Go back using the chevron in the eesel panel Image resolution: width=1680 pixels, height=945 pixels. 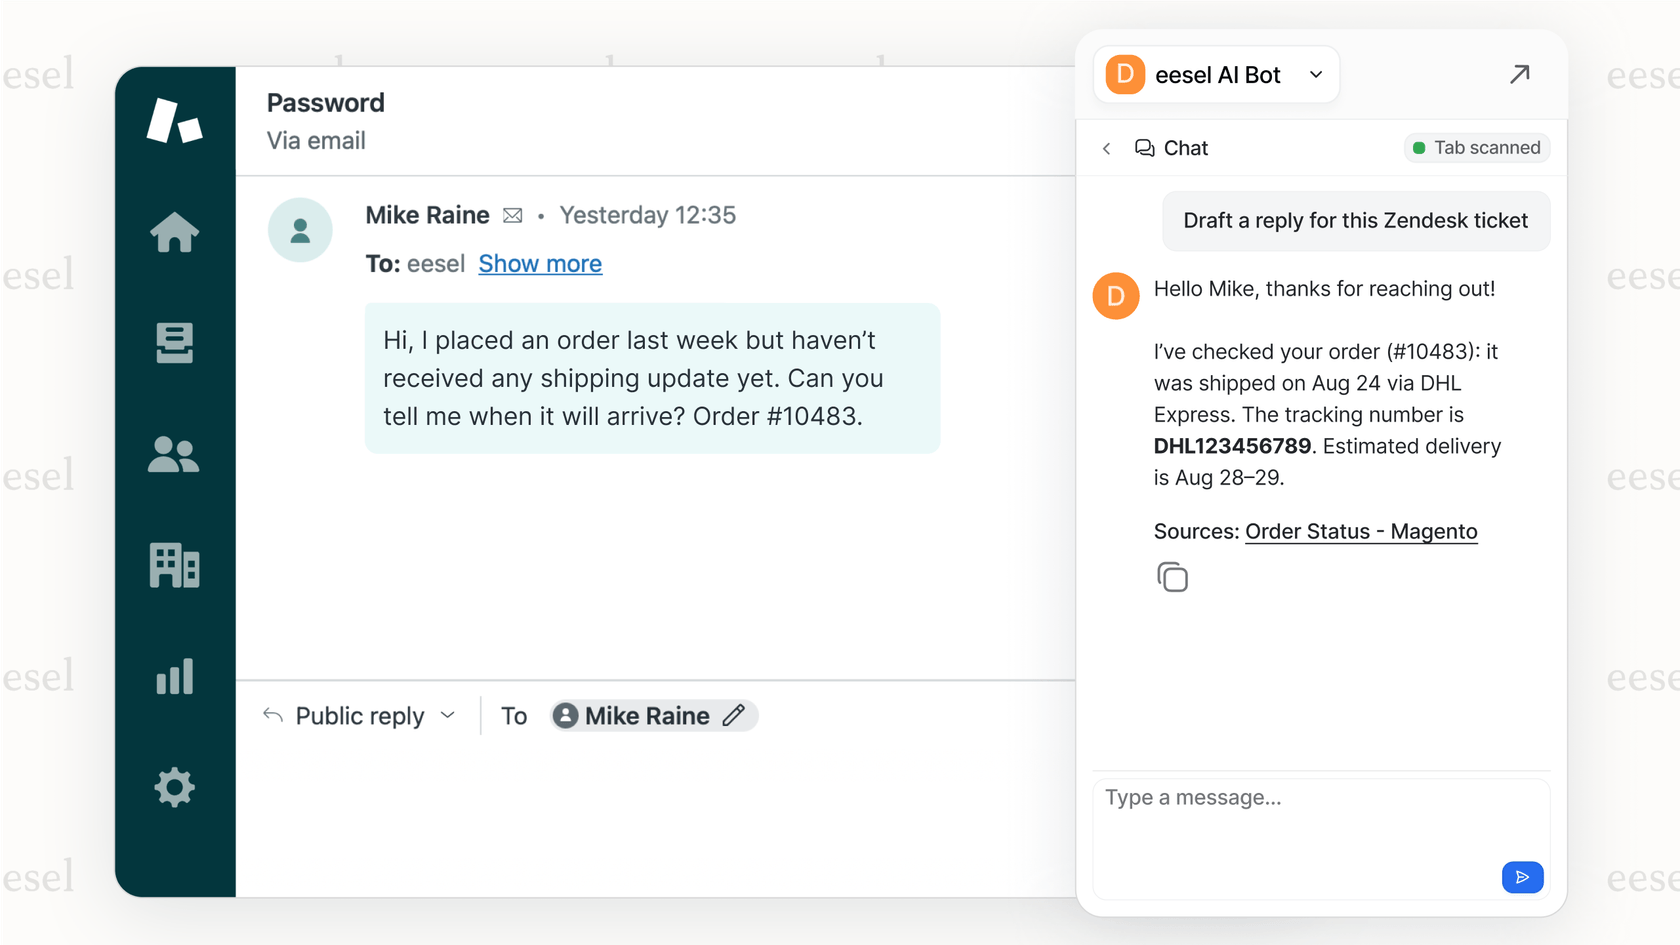pyautogui.click(x=1106, y=148)
